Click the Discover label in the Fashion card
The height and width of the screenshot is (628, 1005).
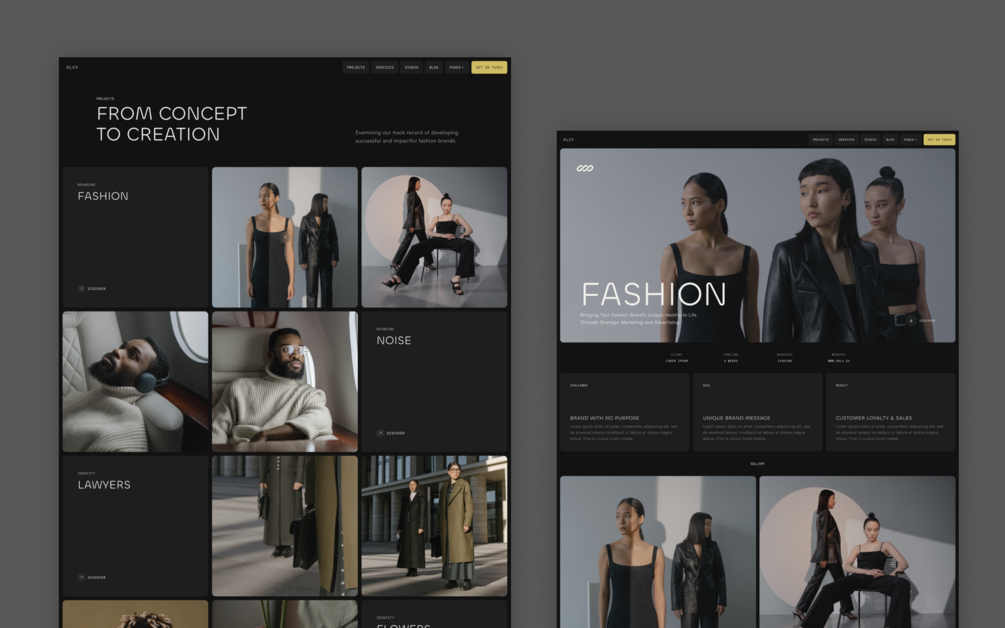tap(97, 289)
